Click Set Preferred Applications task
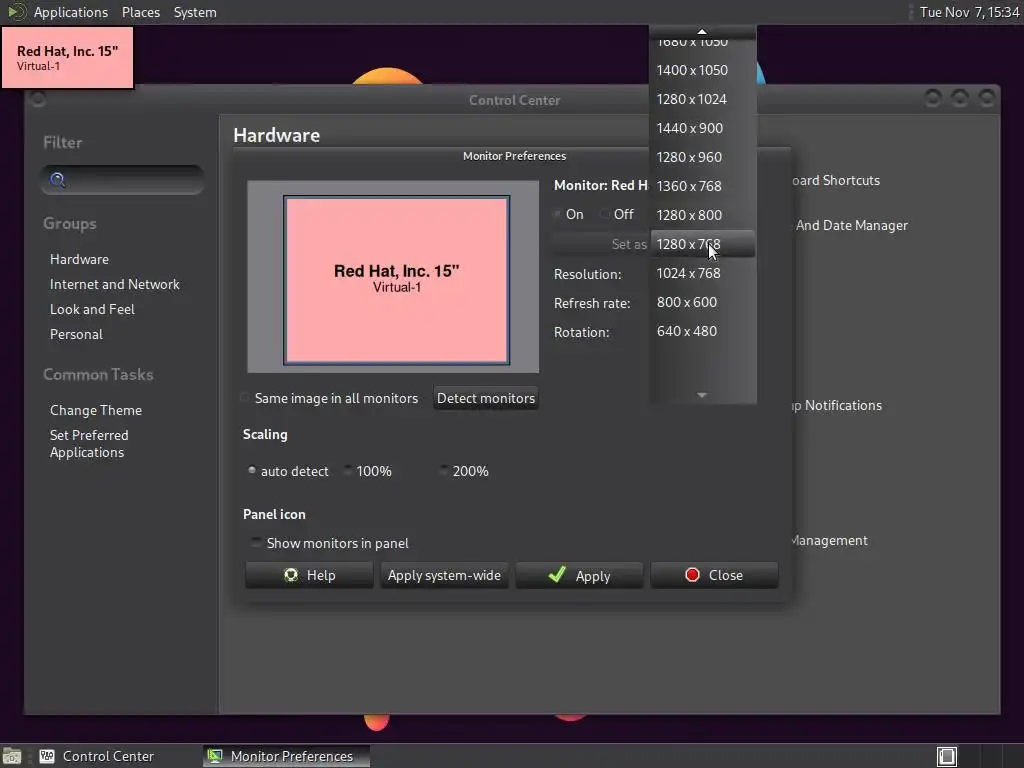 89,443
